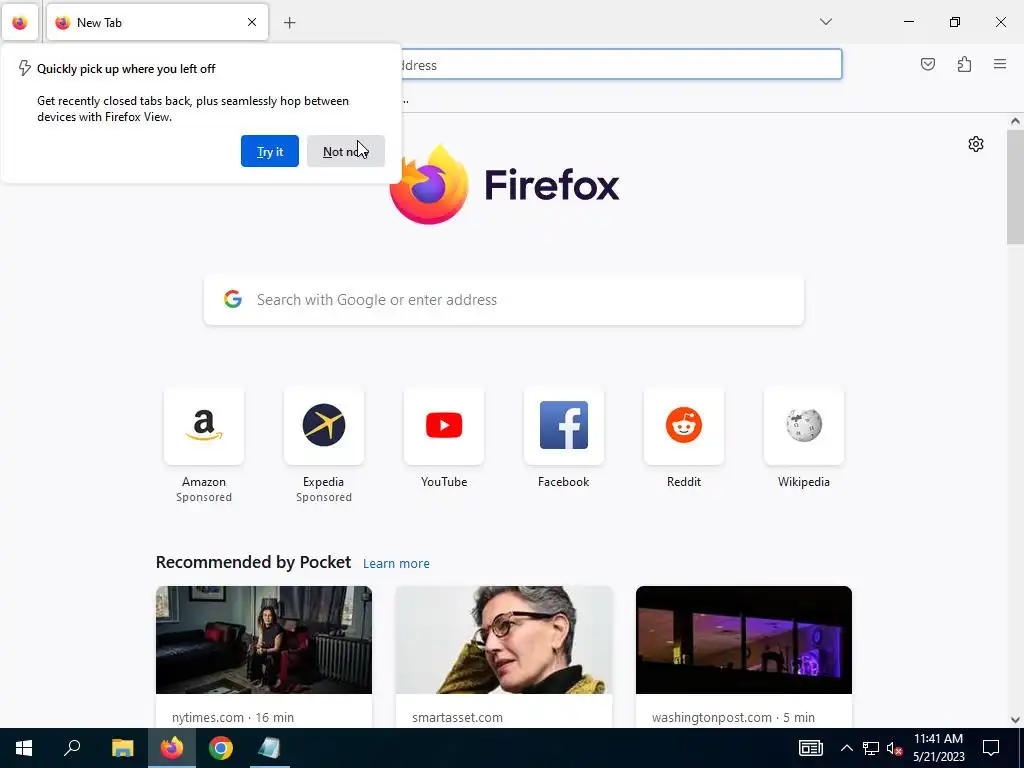Image resolution: width=1024 pixels, height=768 pixels.
Task: Open the News and interests taskbar icon
Action: coord(810,748)
